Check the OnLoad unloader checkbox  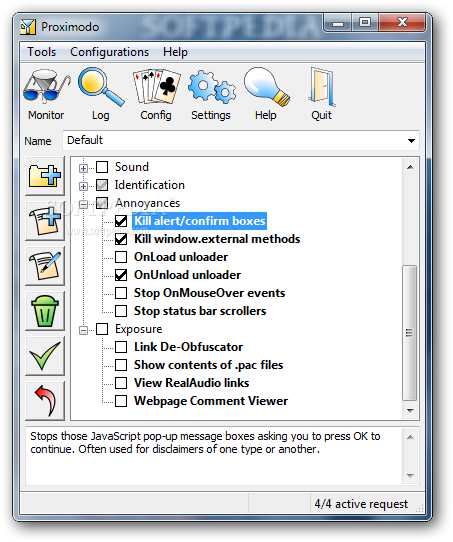[x=121, y=257]
